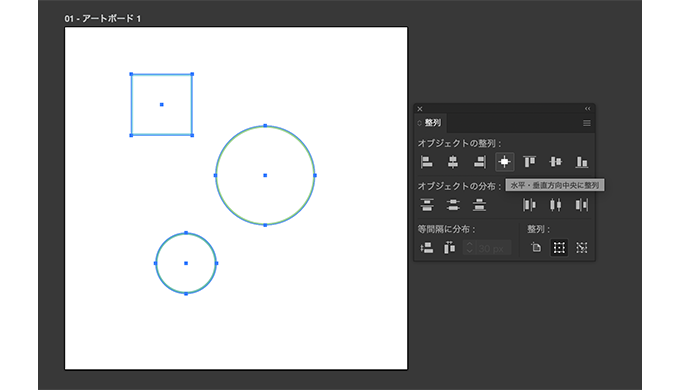Click the オブジェクトの整列 label
Screen dimensions: 680x390
pyautogui.click(x=459, y=143)
